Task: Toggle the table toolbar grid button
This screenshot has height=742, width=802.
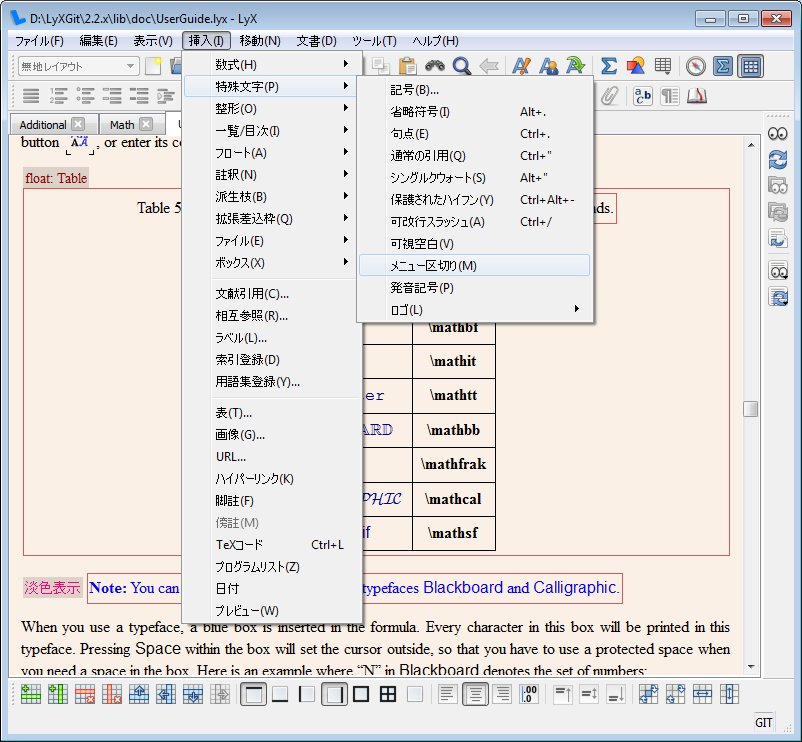Action: coord(750,66)
